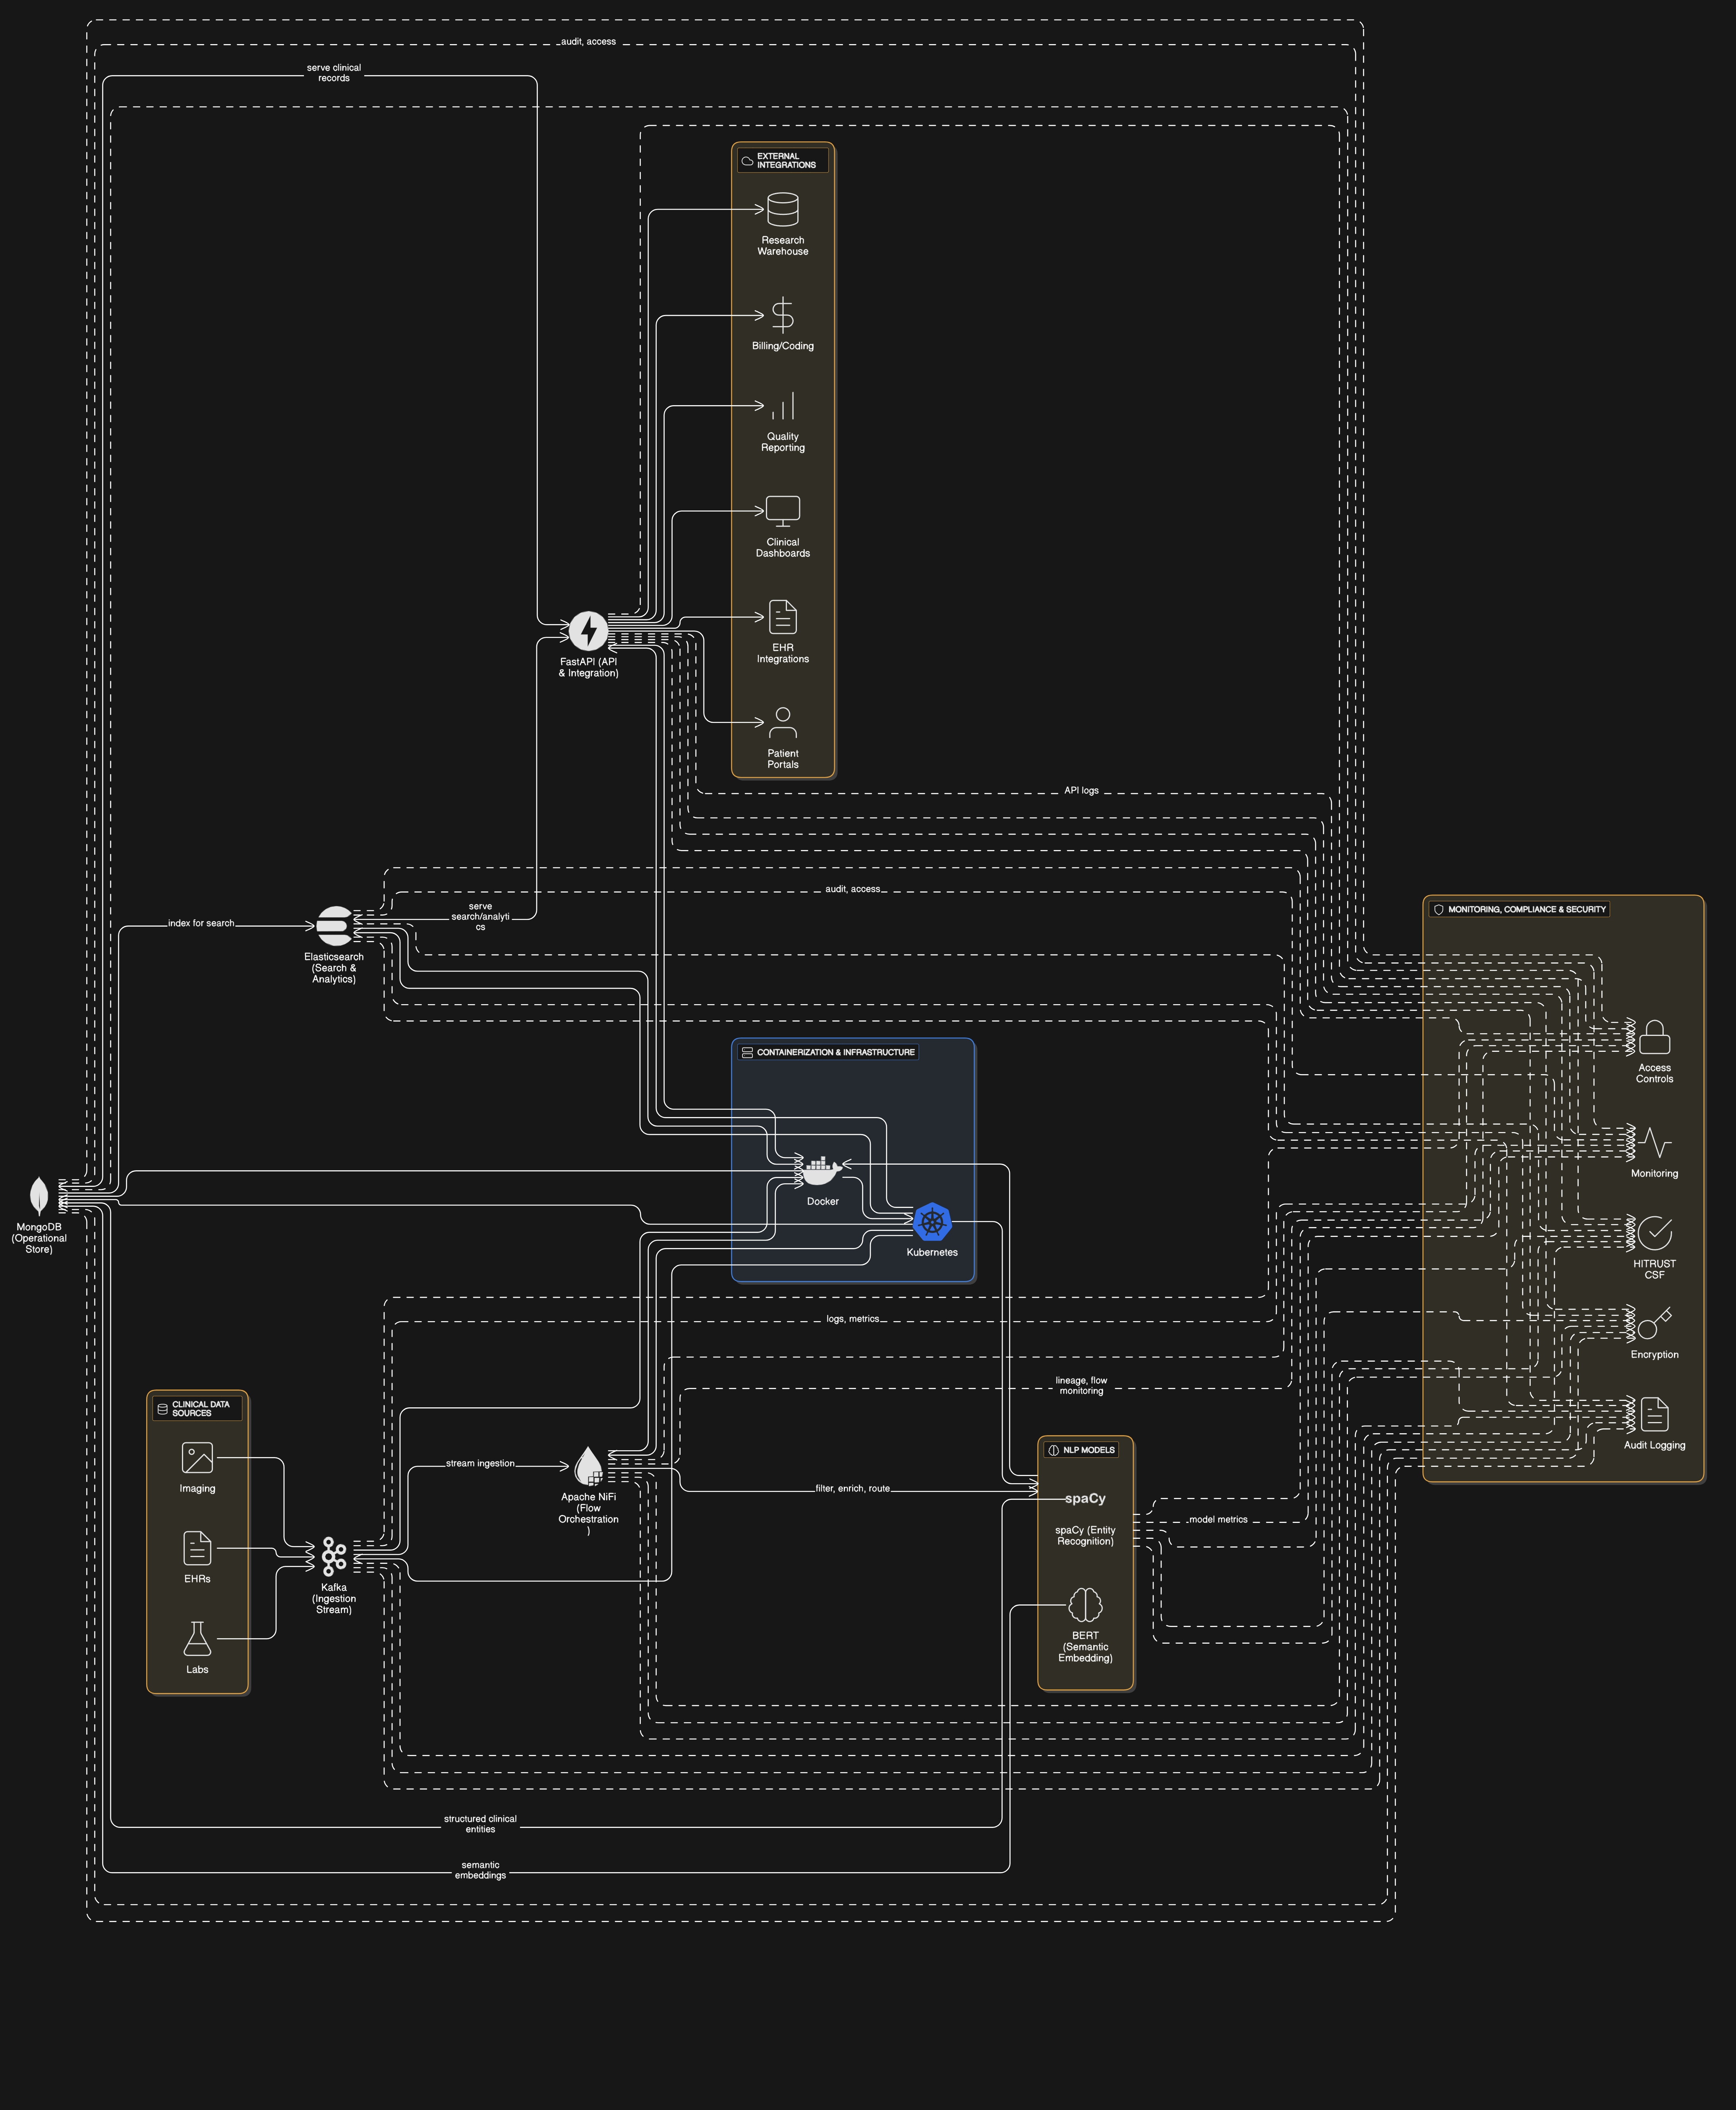Click the 'filter, enrich, route' edge label
1736x2110 pixels.
[x=852, y=1488]
